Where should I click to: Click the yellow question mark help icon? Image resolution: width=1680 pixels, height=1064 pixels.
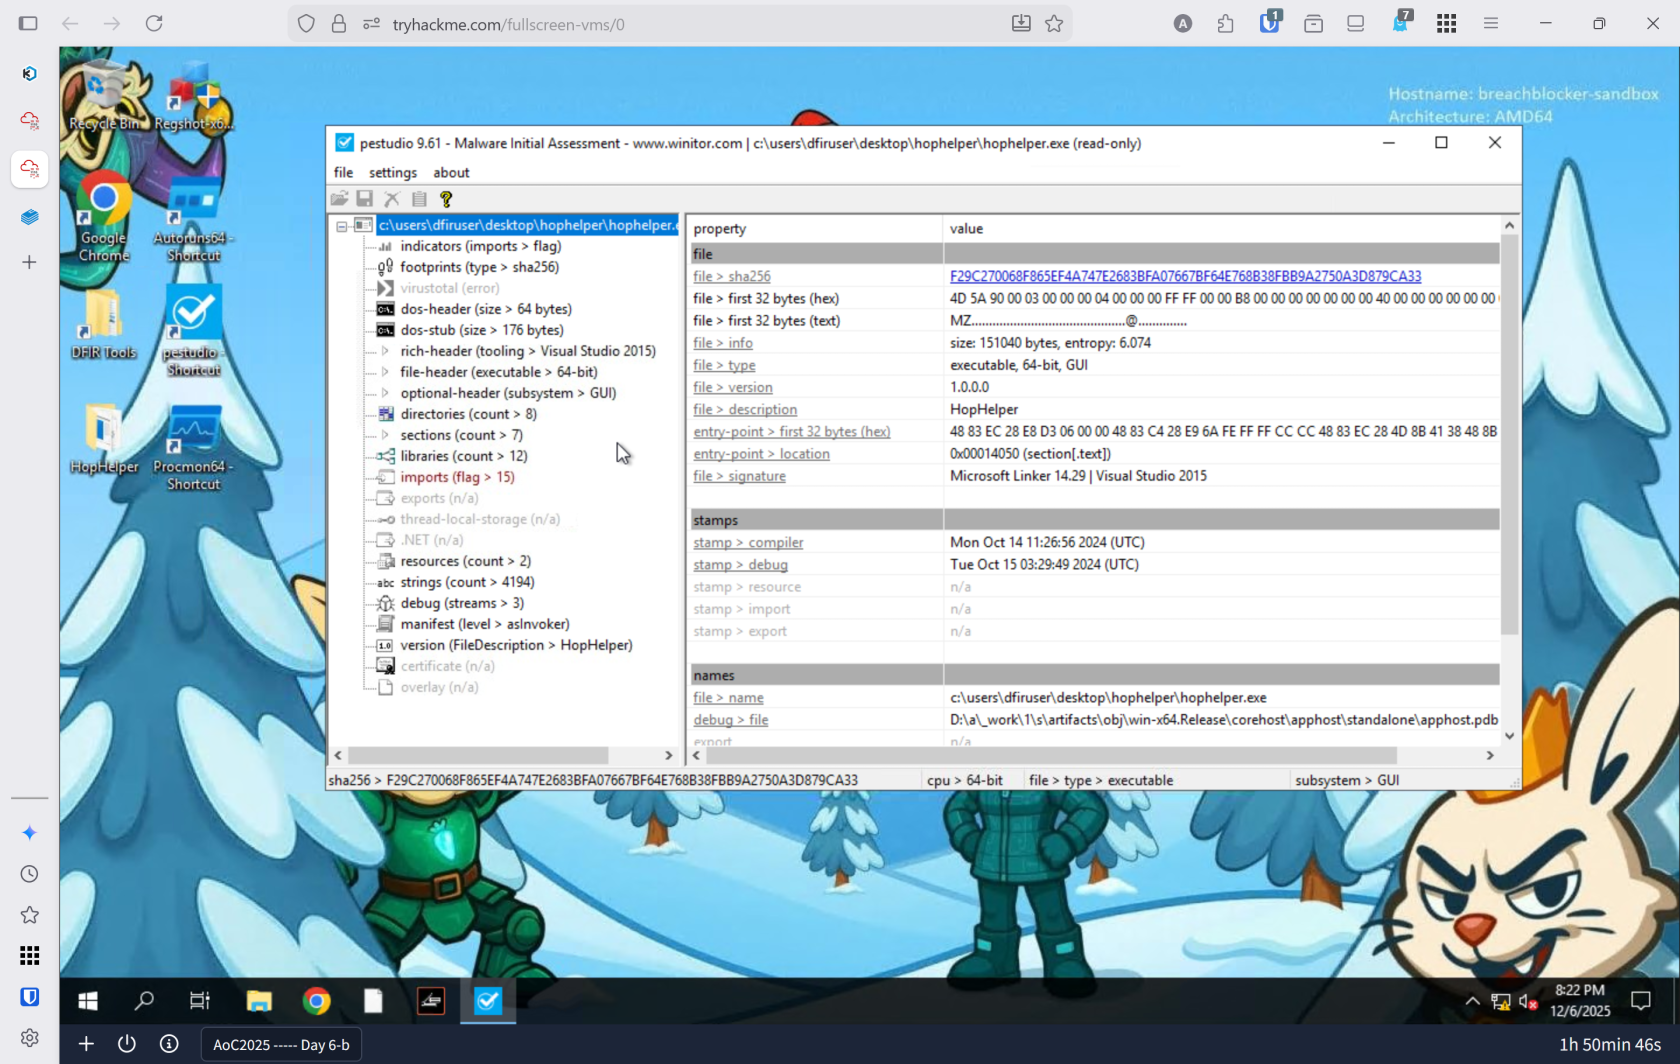click(446, 199)
